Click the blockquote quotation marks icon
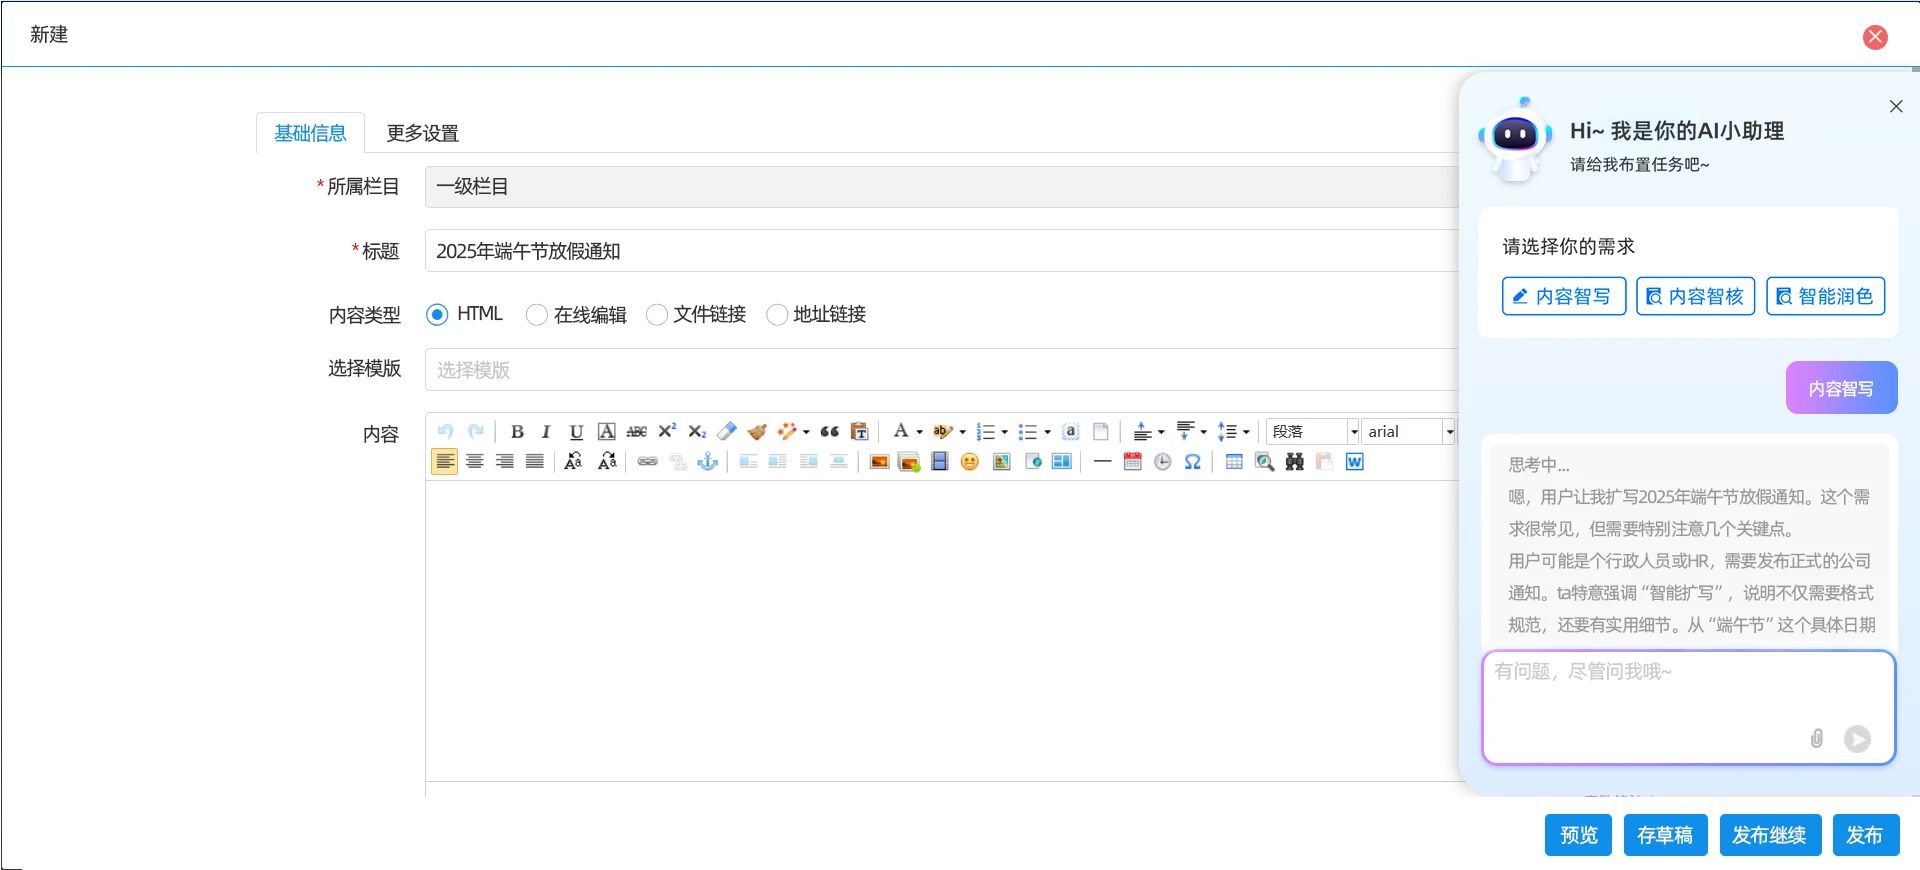Viewport: 1920px width, 870px height. (x=829, y=432)
